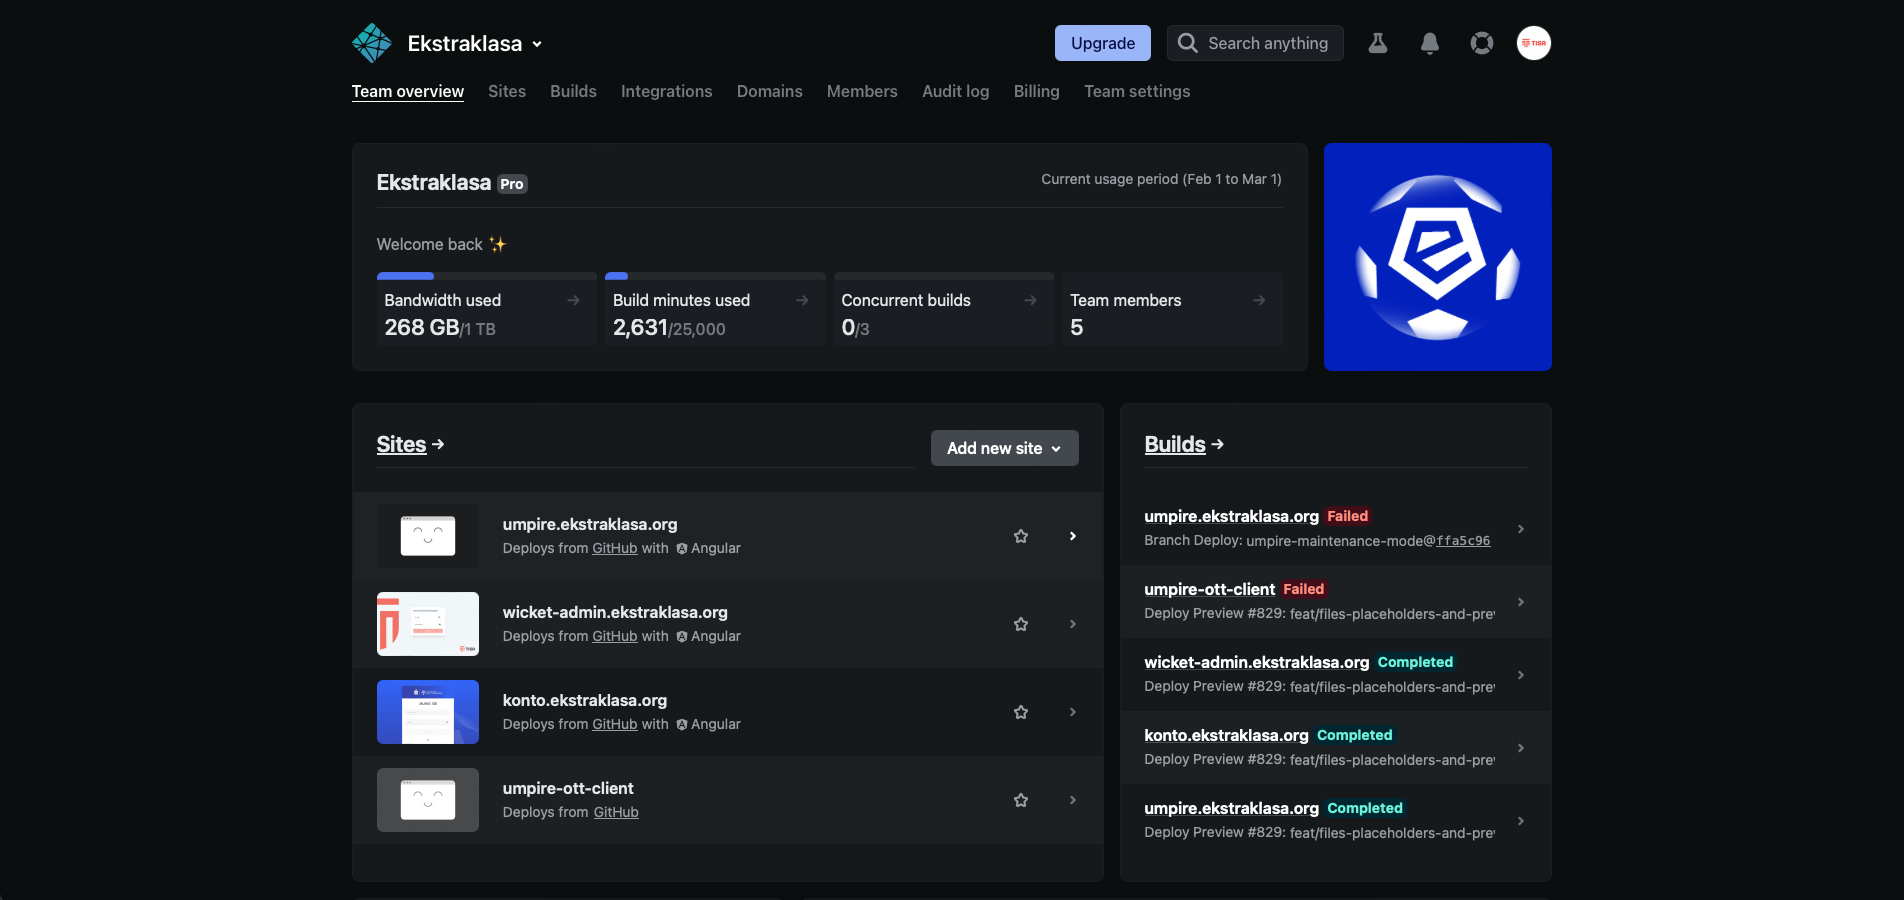Open the Labs flask icon
This screenshot has width=1904, height=900.
click(1378, 43)
